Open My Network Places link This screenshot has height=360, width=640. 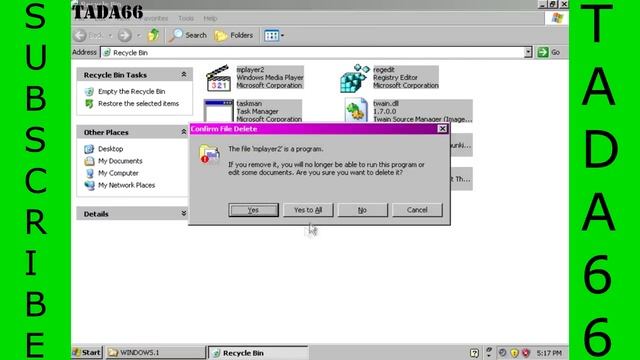[x=127, y=185]
